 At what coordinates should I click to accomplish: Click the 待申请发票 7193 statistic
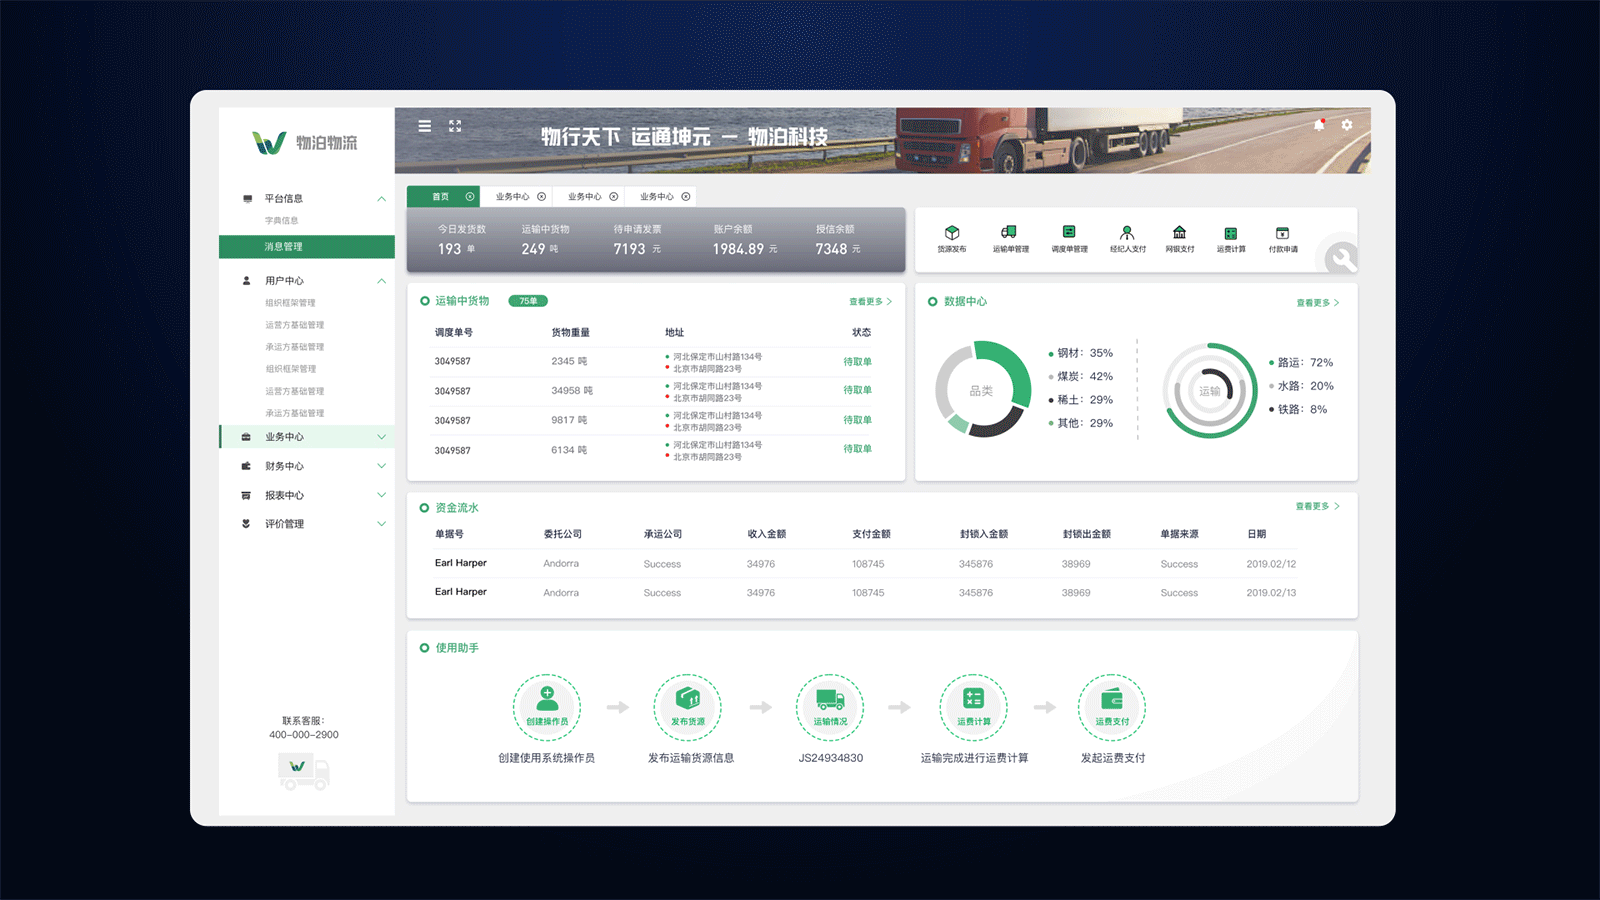pos(637,240)
